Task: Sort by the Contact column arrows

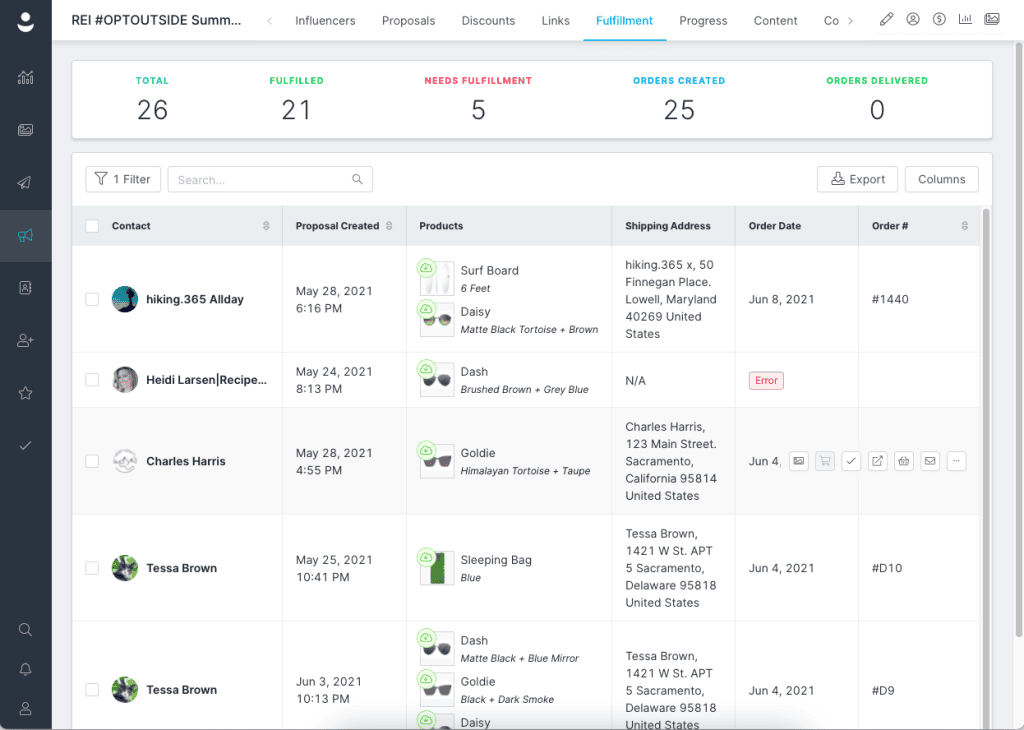Action: (x=266, y=226)
